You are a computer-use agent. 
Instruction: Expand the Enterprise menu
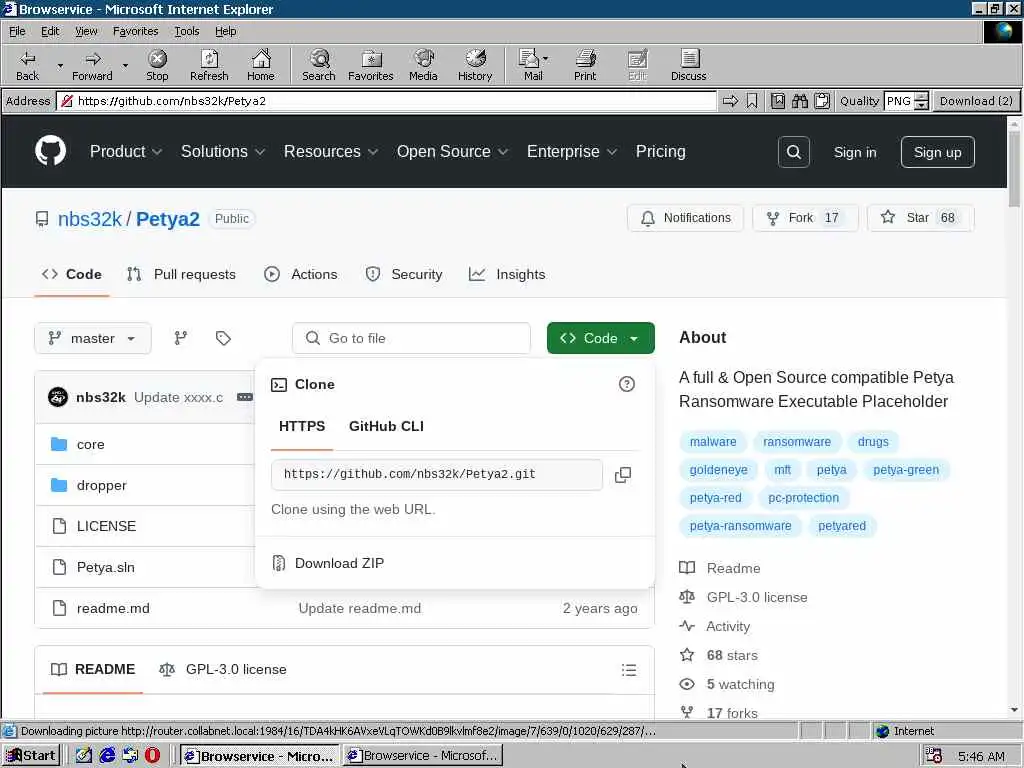(571, 152)
